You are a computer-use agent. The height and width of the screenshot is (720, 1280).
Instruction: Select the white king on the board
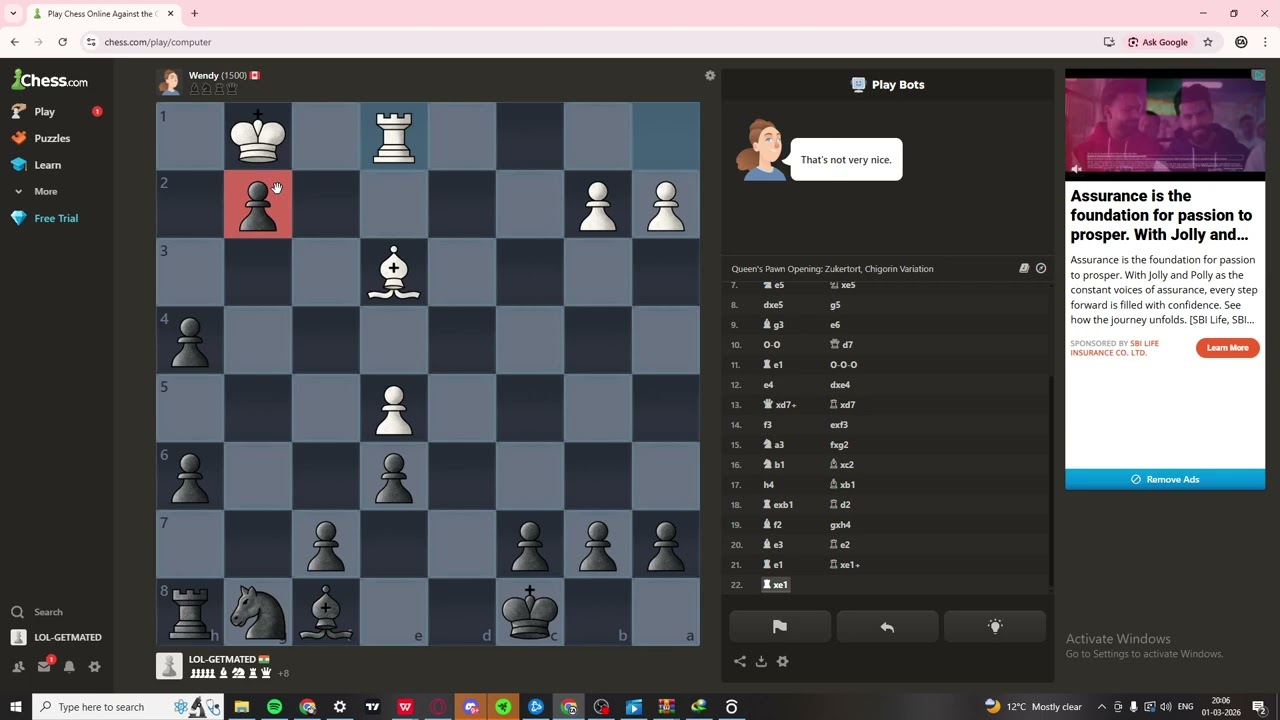pos(258,136)
